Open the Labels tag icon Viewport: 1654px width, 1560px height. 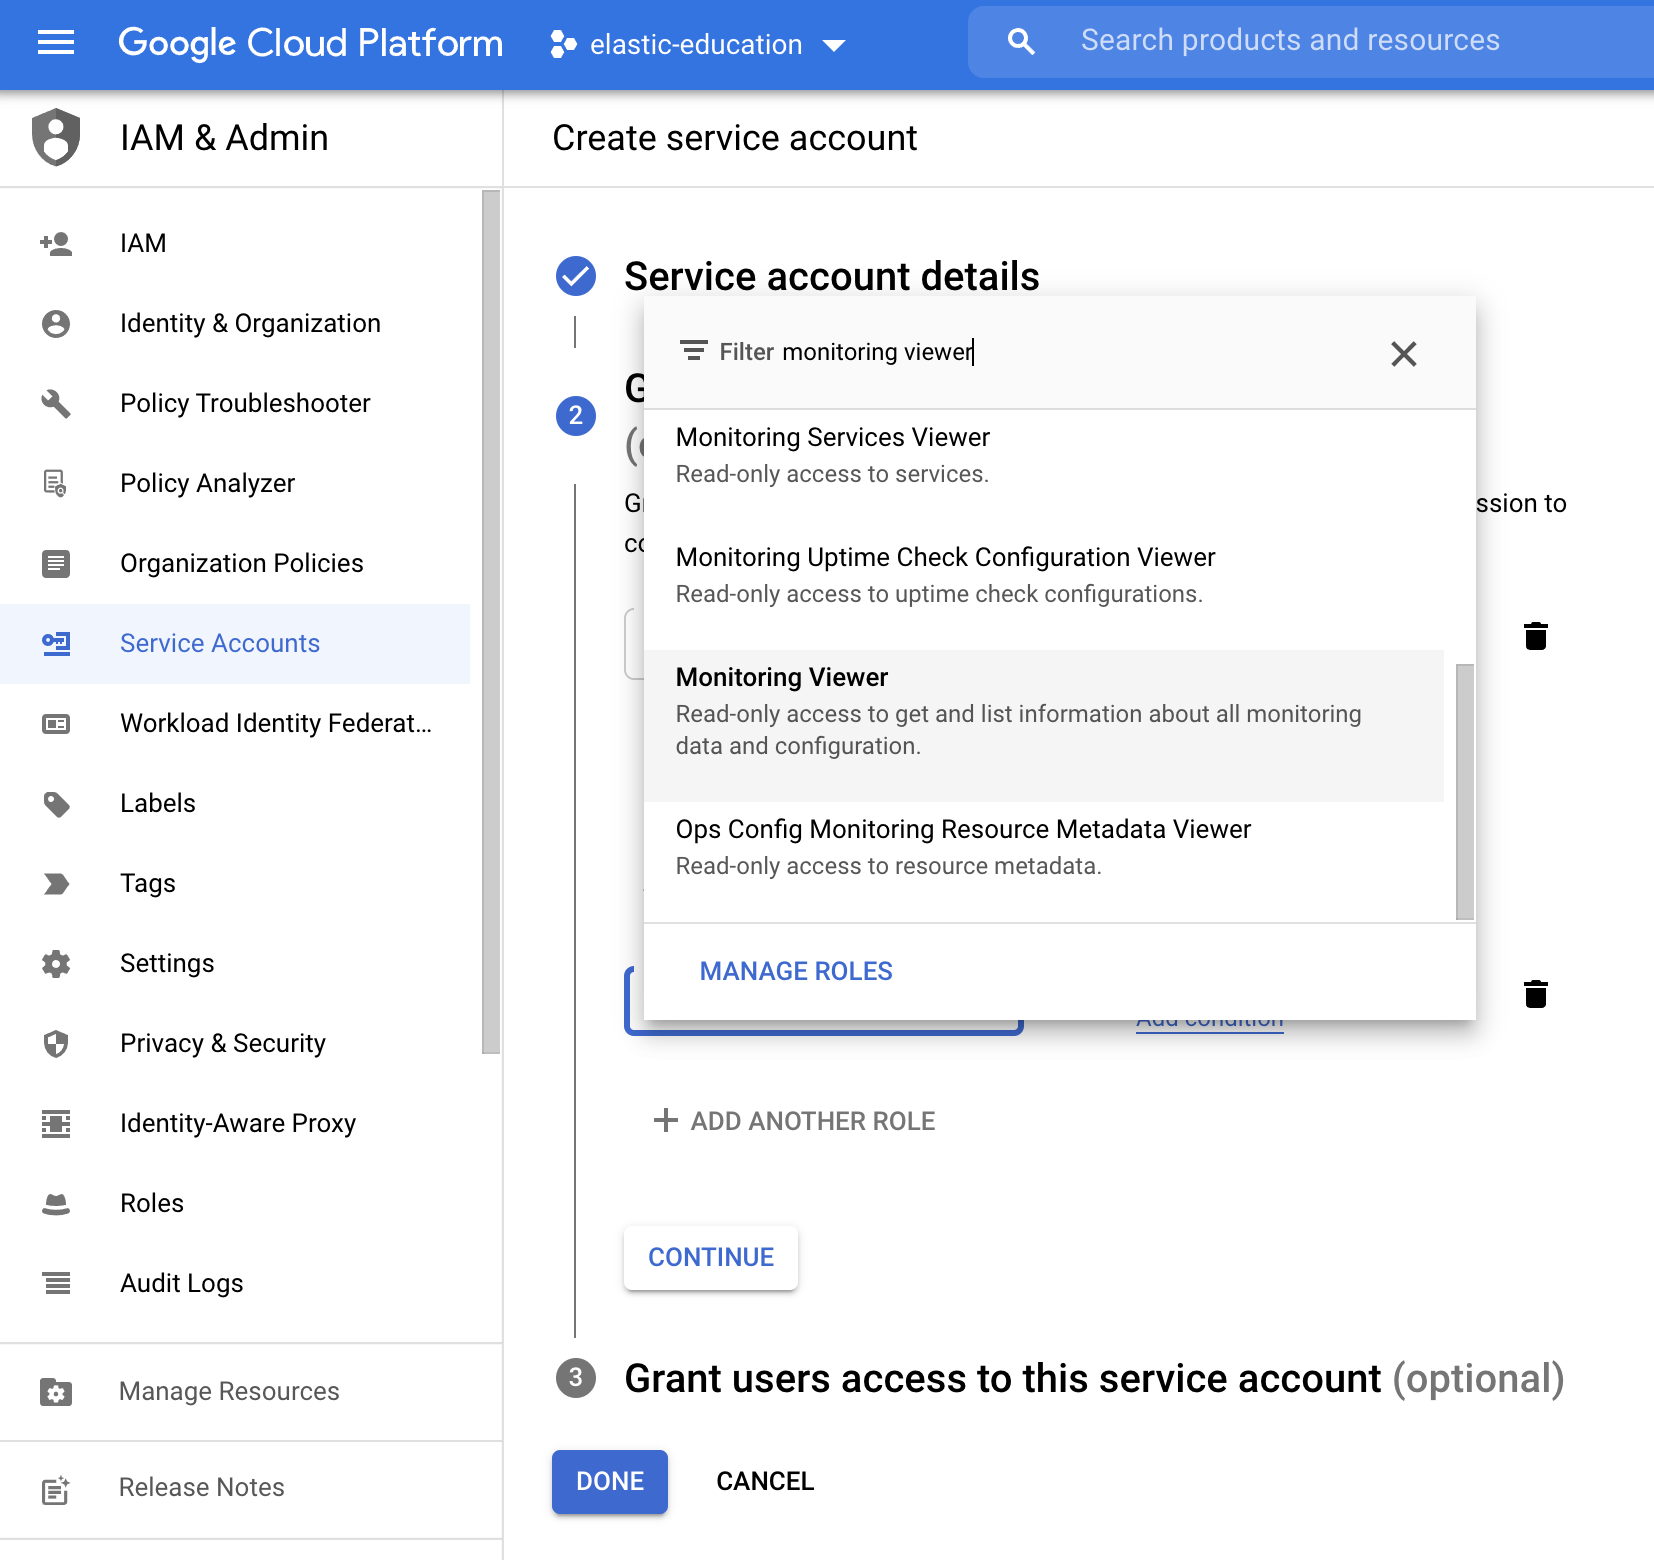click(x=56, y=803)
